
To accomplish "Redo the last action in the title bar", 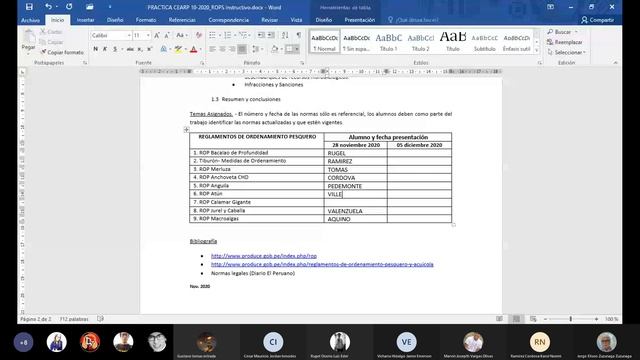I will click(x=69, y=7).
